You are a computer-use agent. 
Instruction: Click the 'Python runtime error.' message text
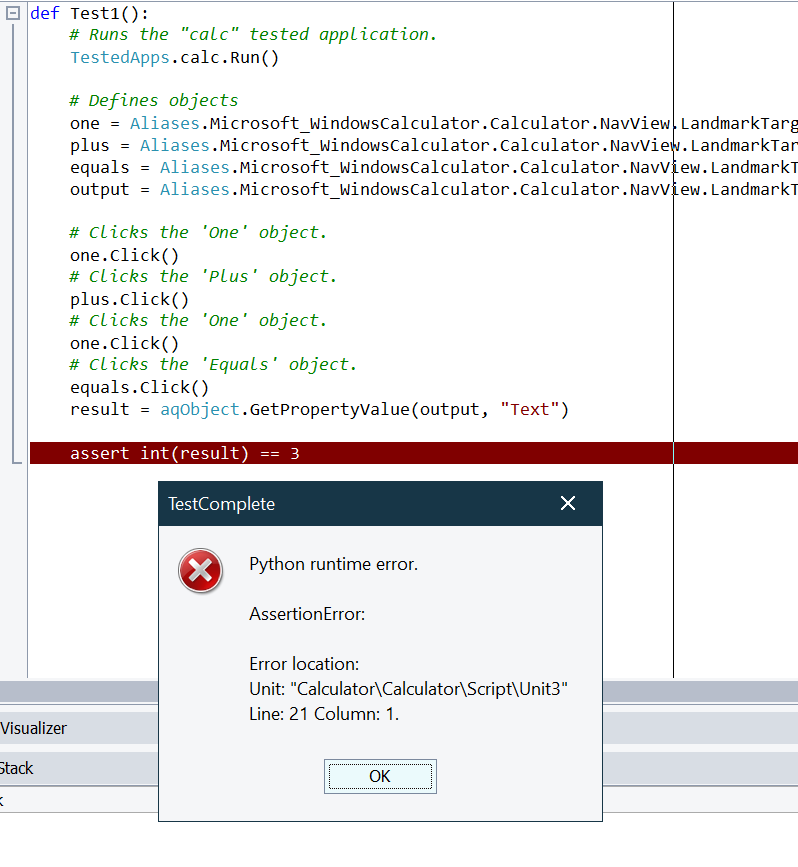(333, 564)
